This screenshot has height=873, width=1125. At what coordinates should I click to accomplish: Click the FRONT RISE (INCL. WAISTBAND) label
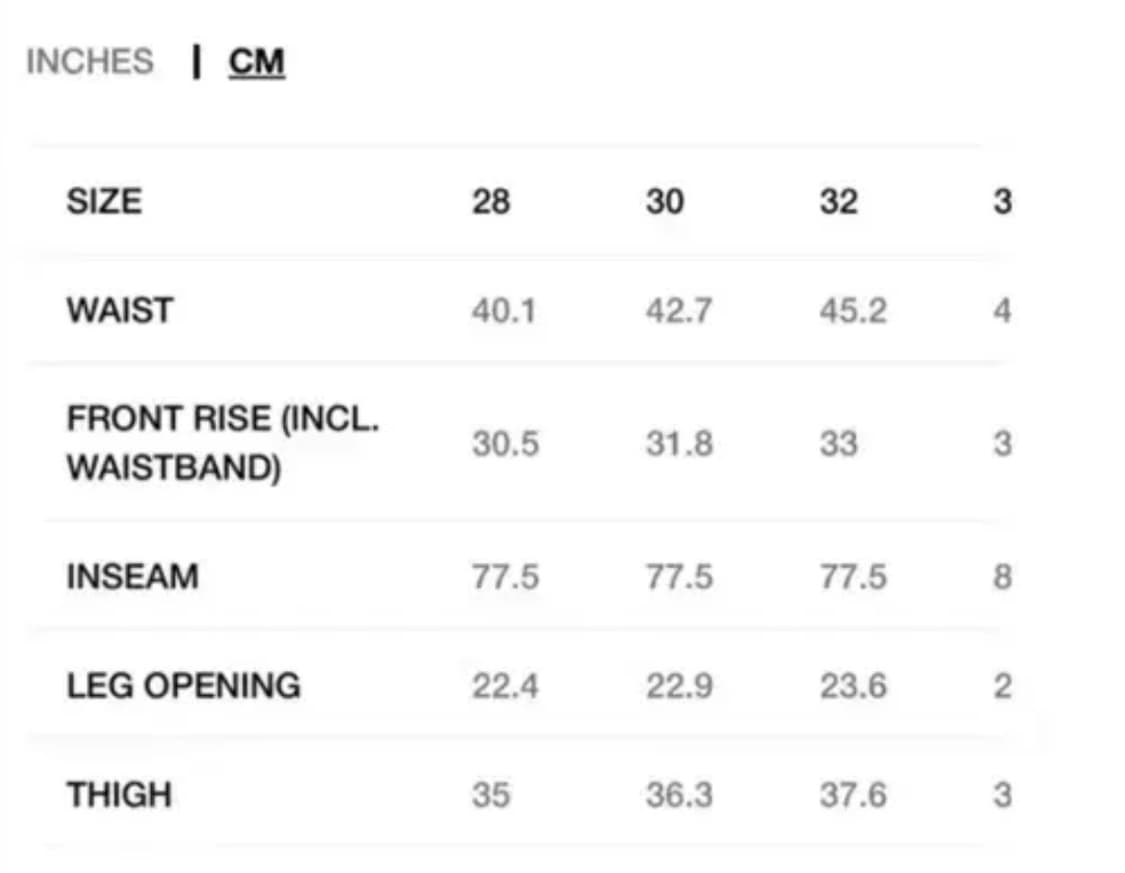coord(222,443)
